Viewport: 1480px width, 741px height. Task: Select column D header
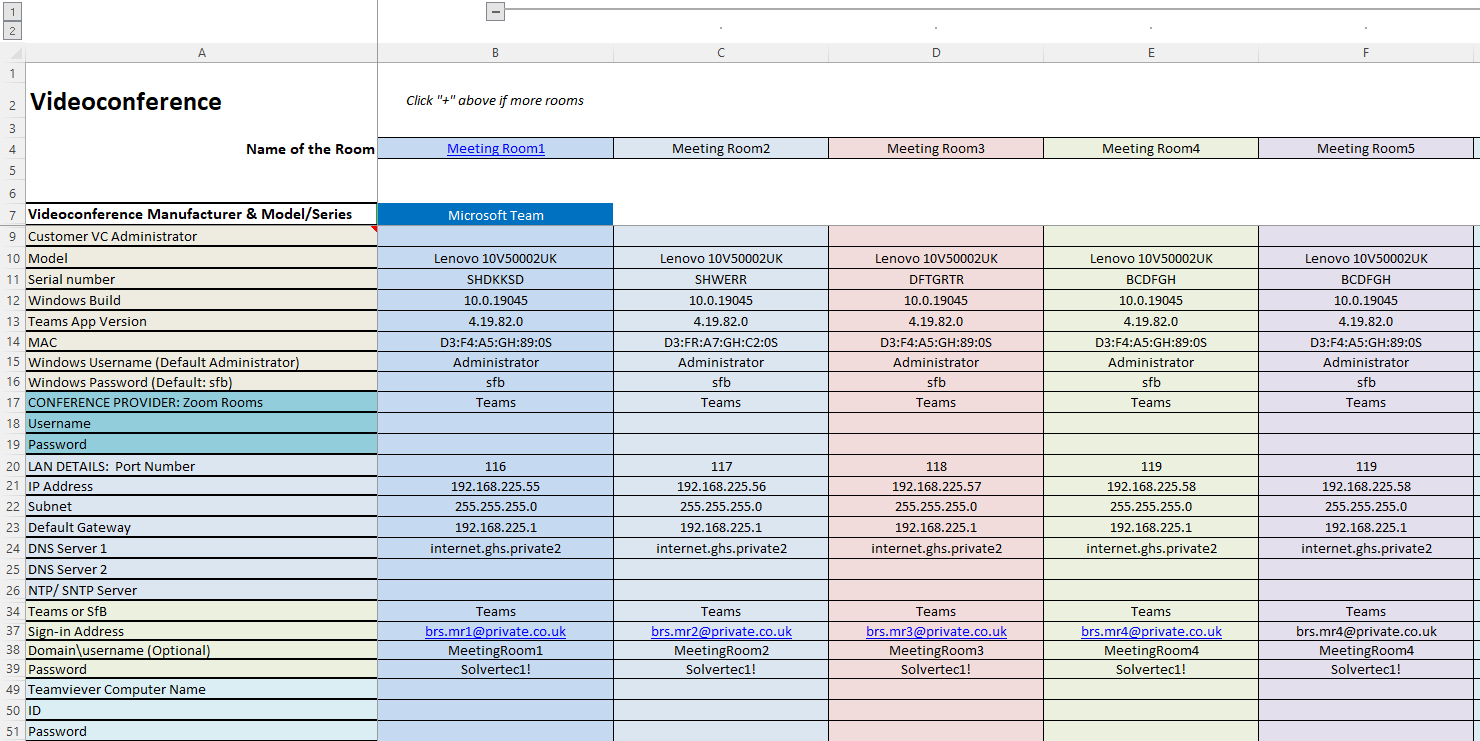(936, 53)
